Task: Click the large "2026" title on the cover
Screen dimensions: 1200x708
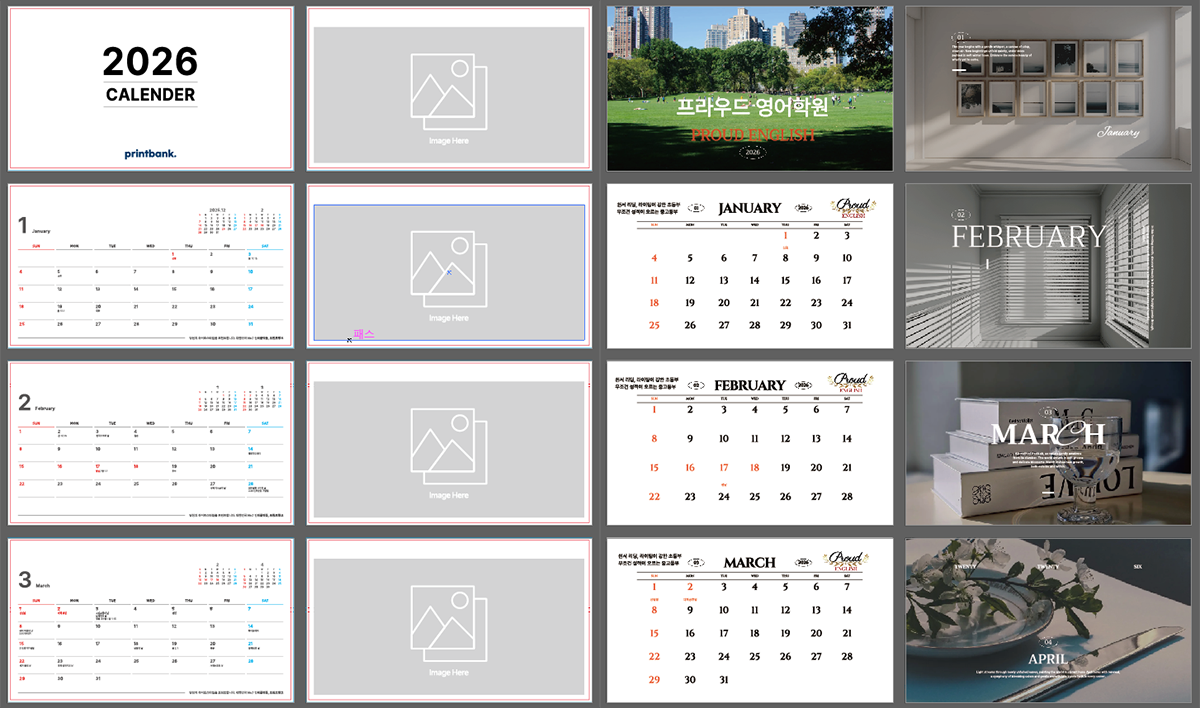Action: tap(150, 62)
